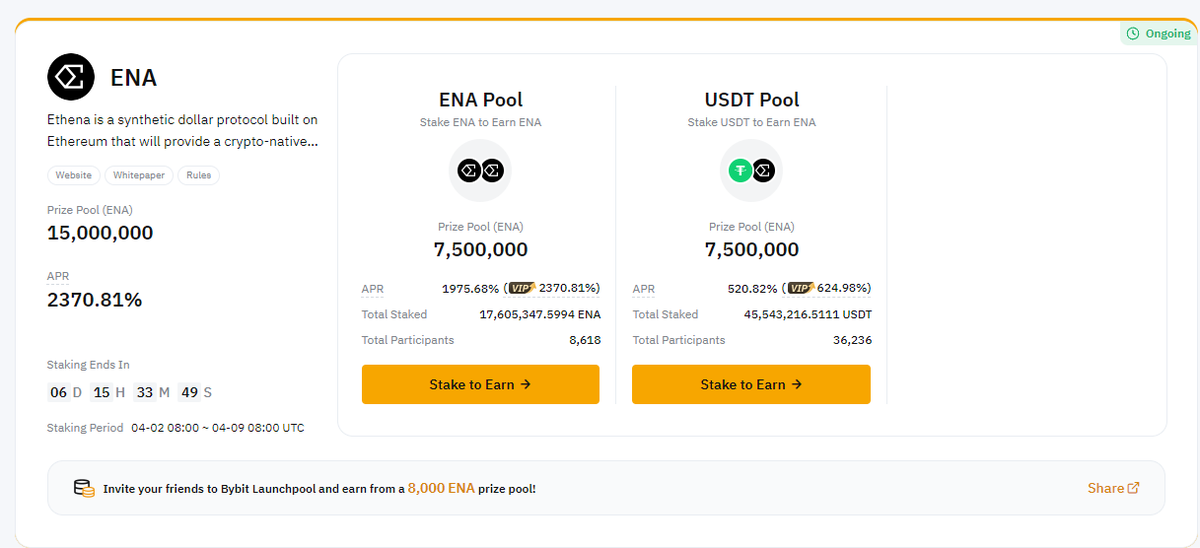Screen dimensions: 1200x548
Task: Click the 2370.81% APR value on the left
Action: point(95,299)
